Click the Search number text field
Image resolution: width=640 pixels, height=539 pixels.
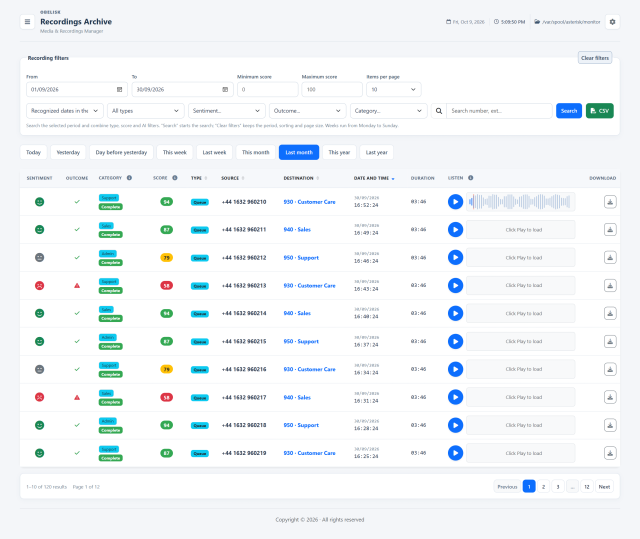click(499, 111)
